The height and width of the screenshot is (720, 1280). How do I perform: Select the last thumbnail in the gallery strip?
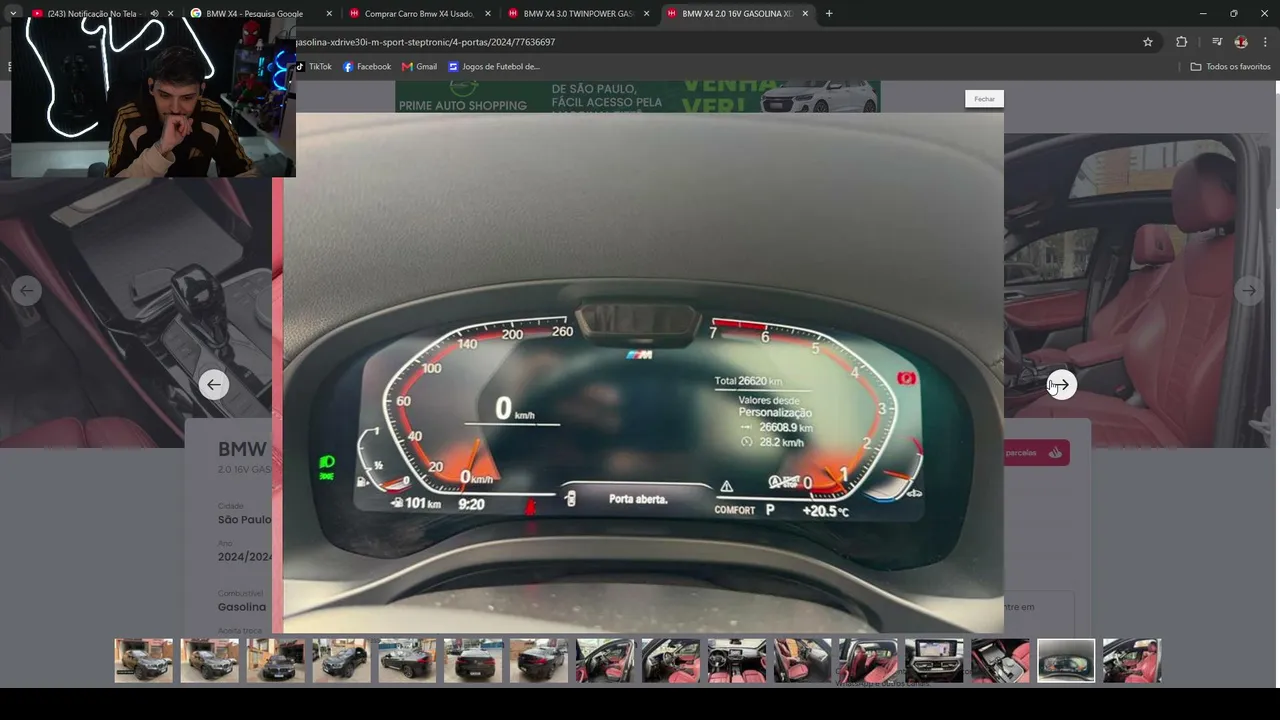tap(1132, 661)
